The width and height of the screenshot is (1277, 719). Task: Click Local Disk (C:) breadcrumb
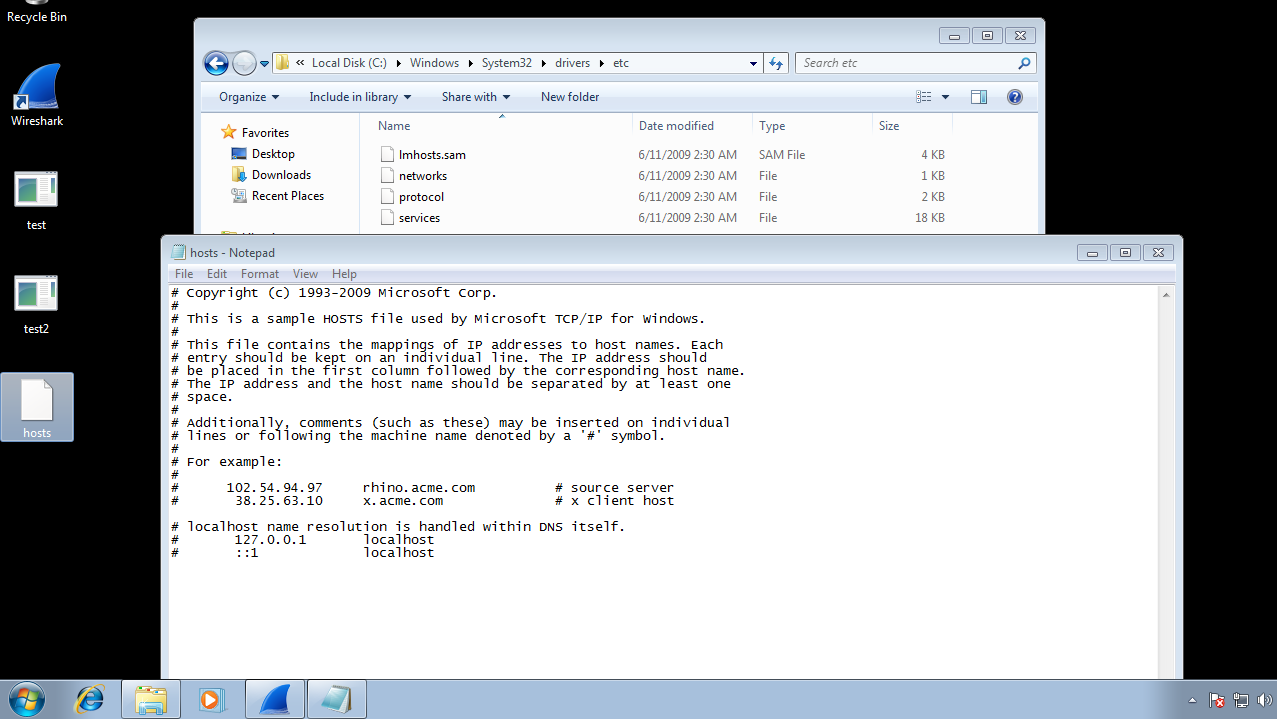[x=349, y=63]
